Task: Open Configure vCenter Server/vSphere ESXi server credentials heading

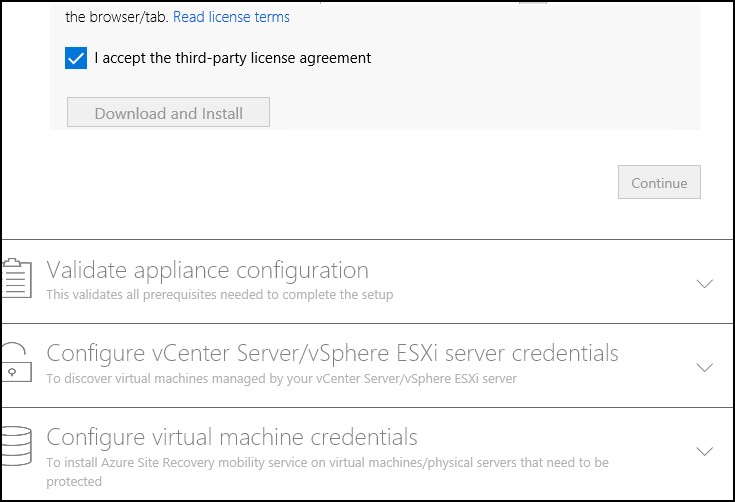Action: pyautogui.click(x=332, y=354)
